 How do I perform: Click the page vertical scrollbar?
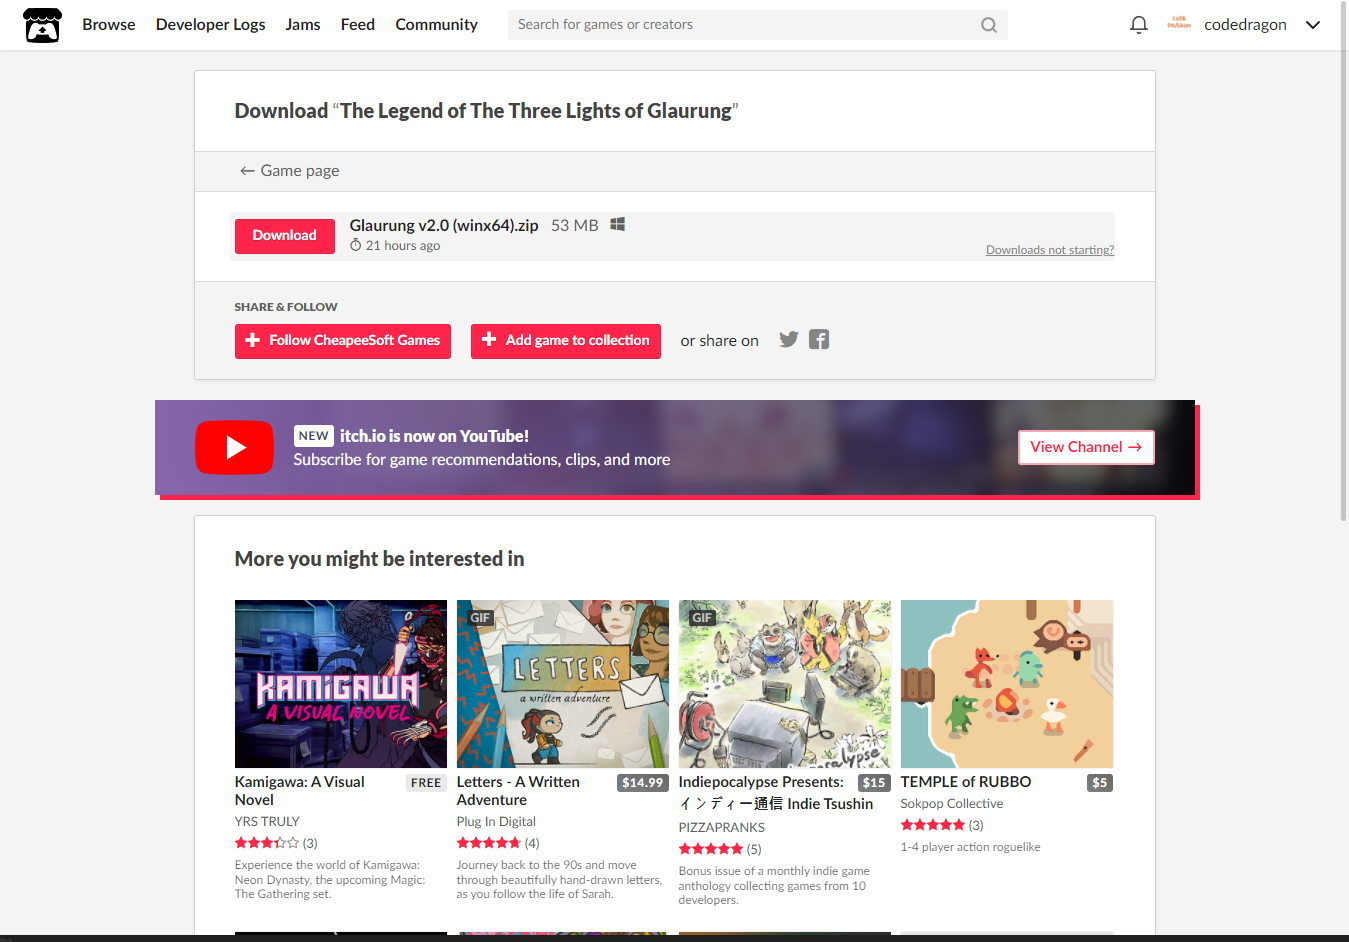click(1343, 262)
